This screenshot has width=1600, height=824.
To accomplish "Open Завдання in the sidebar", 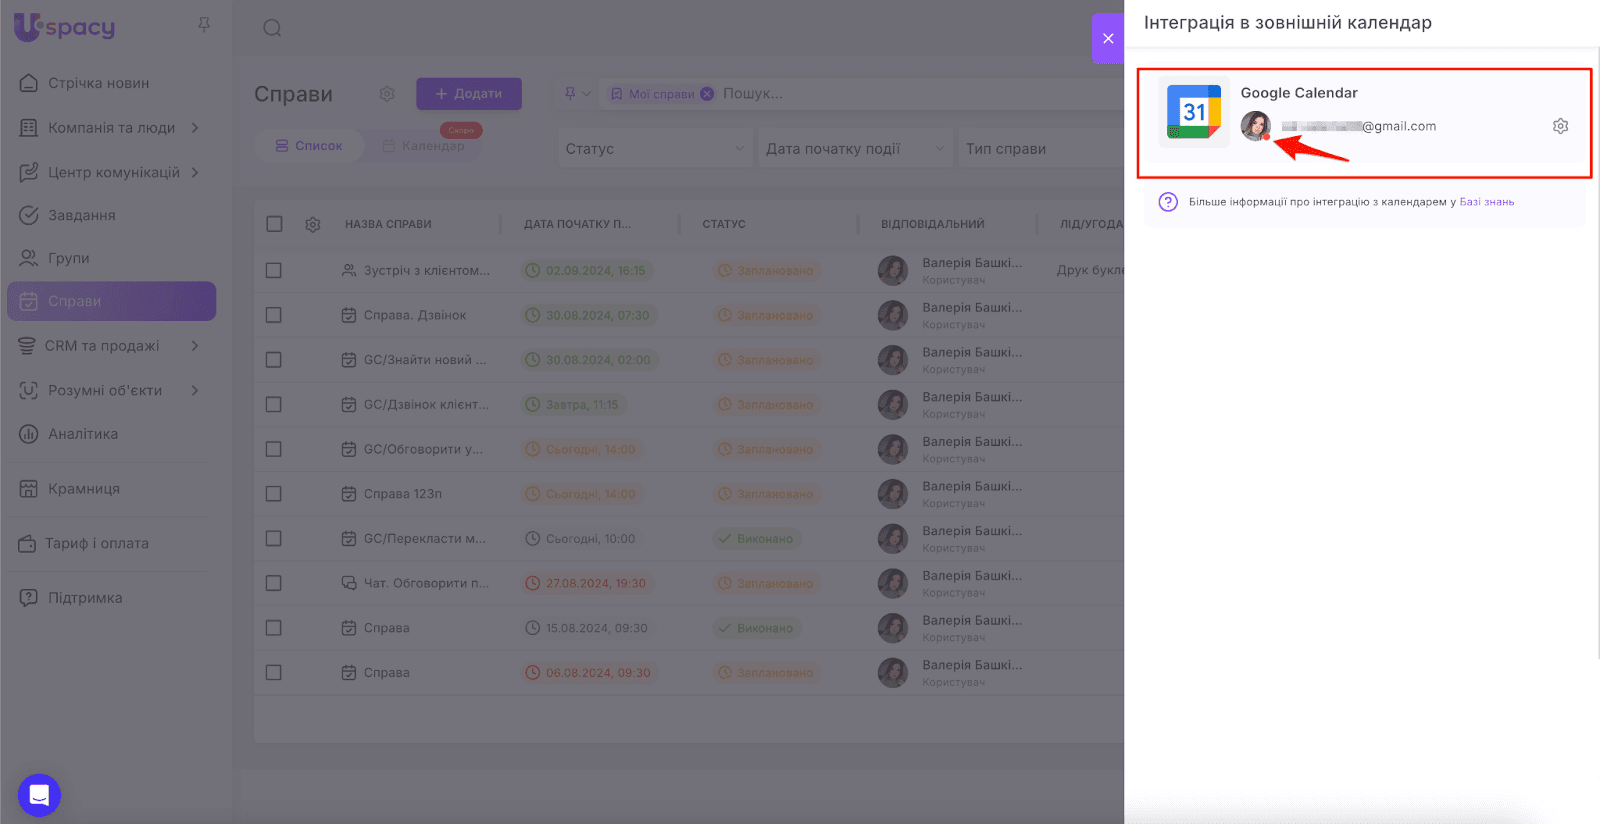I will click(82, 215).
